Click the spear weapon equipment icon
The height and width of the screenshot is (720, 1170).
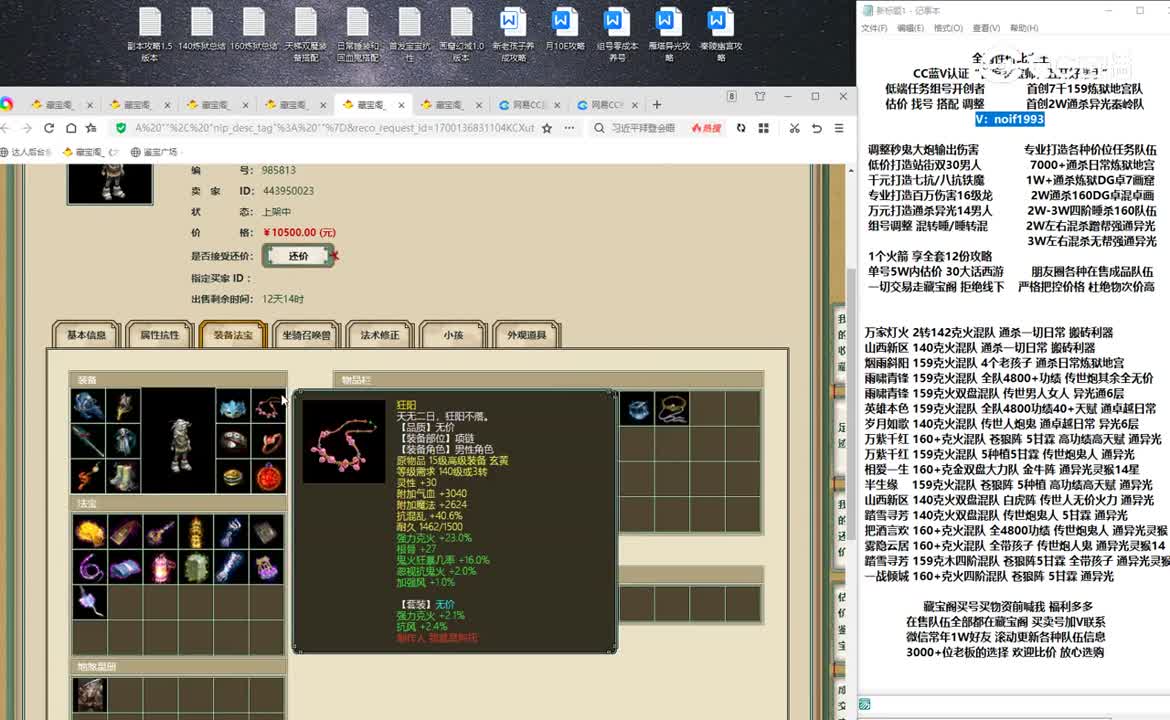tap(88, 441)
